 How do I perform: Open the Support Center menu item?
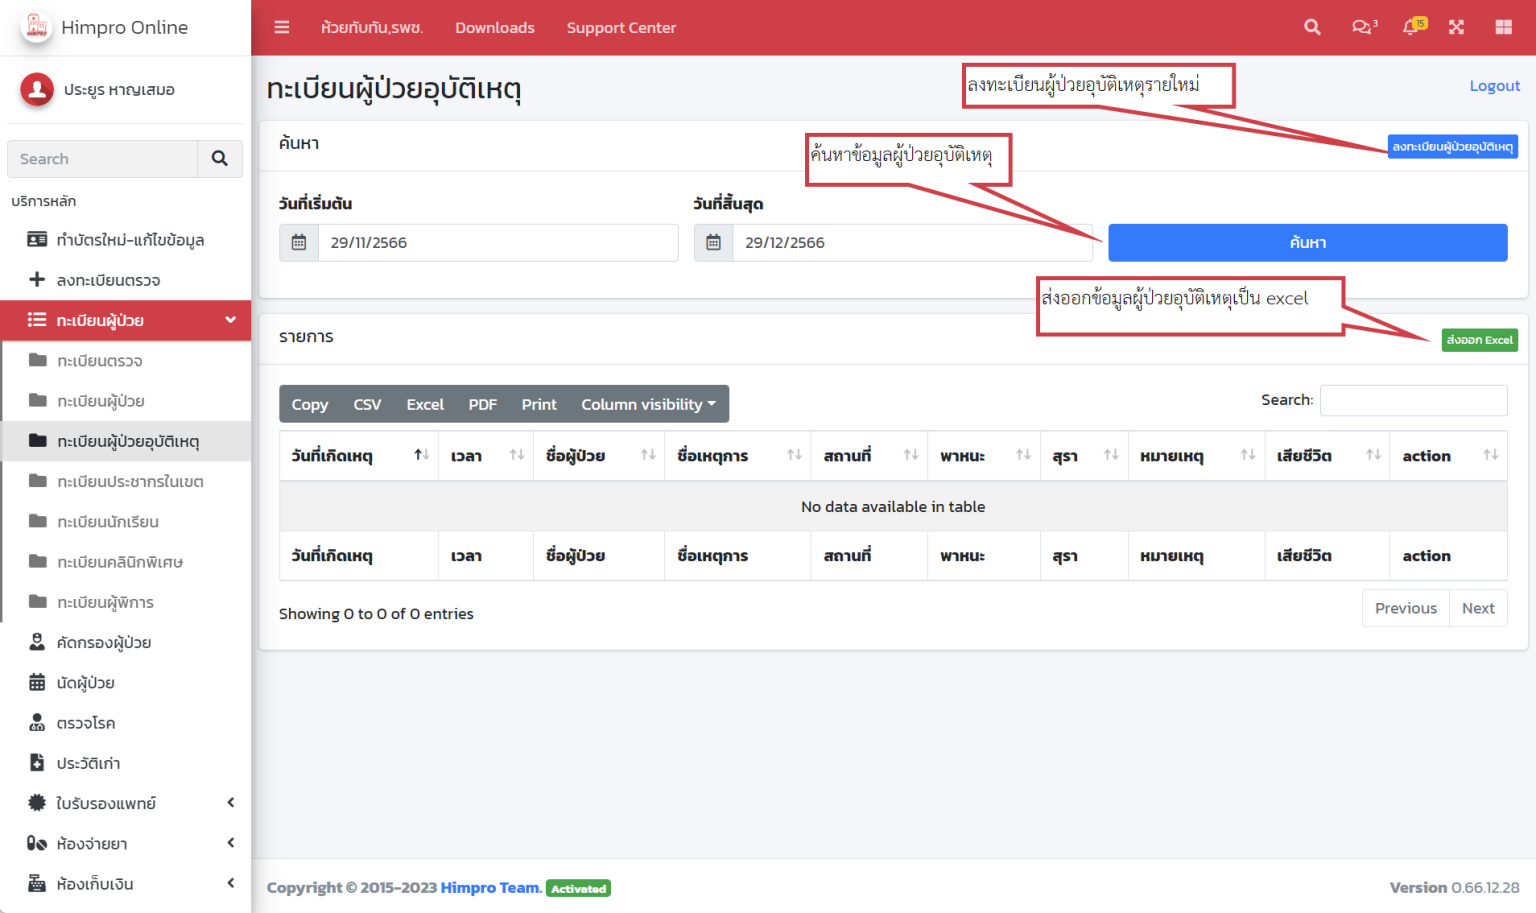[x=621, y=27]
